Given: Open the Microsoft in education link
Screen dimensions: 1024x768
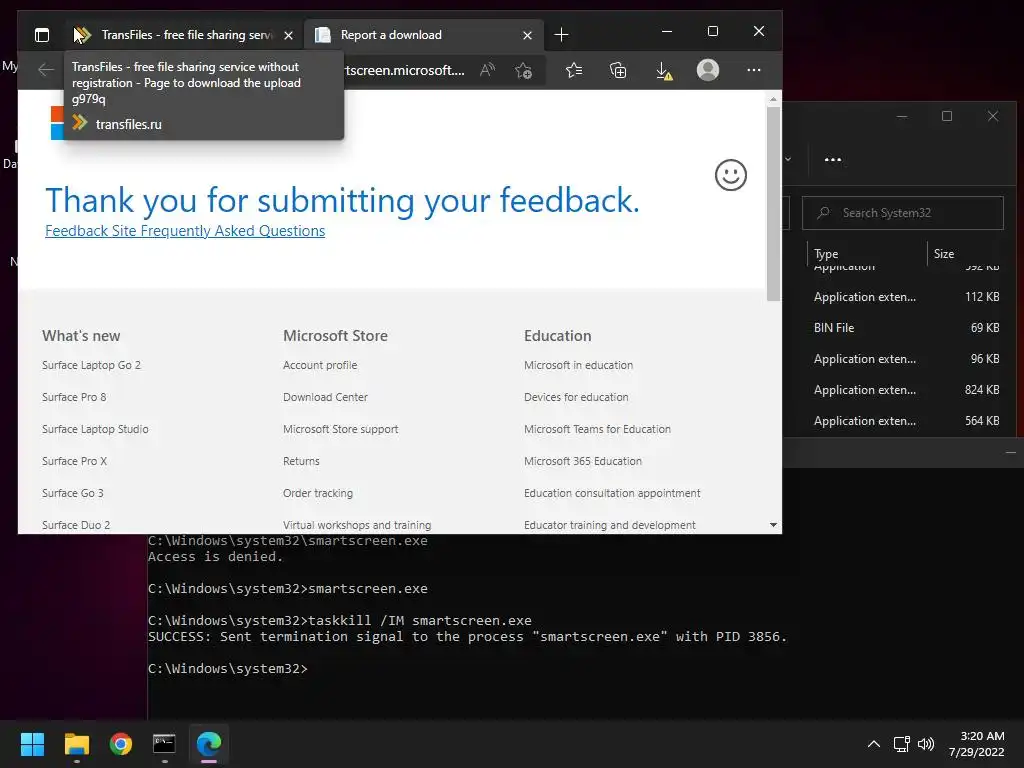Looking at the screenshot, I should coord(578,365).
